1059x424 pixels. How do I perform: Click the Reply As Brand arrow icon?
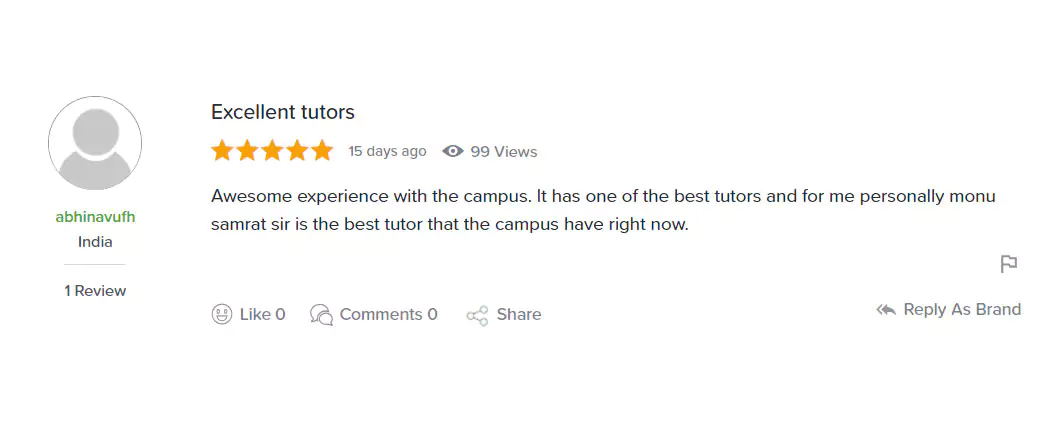point(886,310)
